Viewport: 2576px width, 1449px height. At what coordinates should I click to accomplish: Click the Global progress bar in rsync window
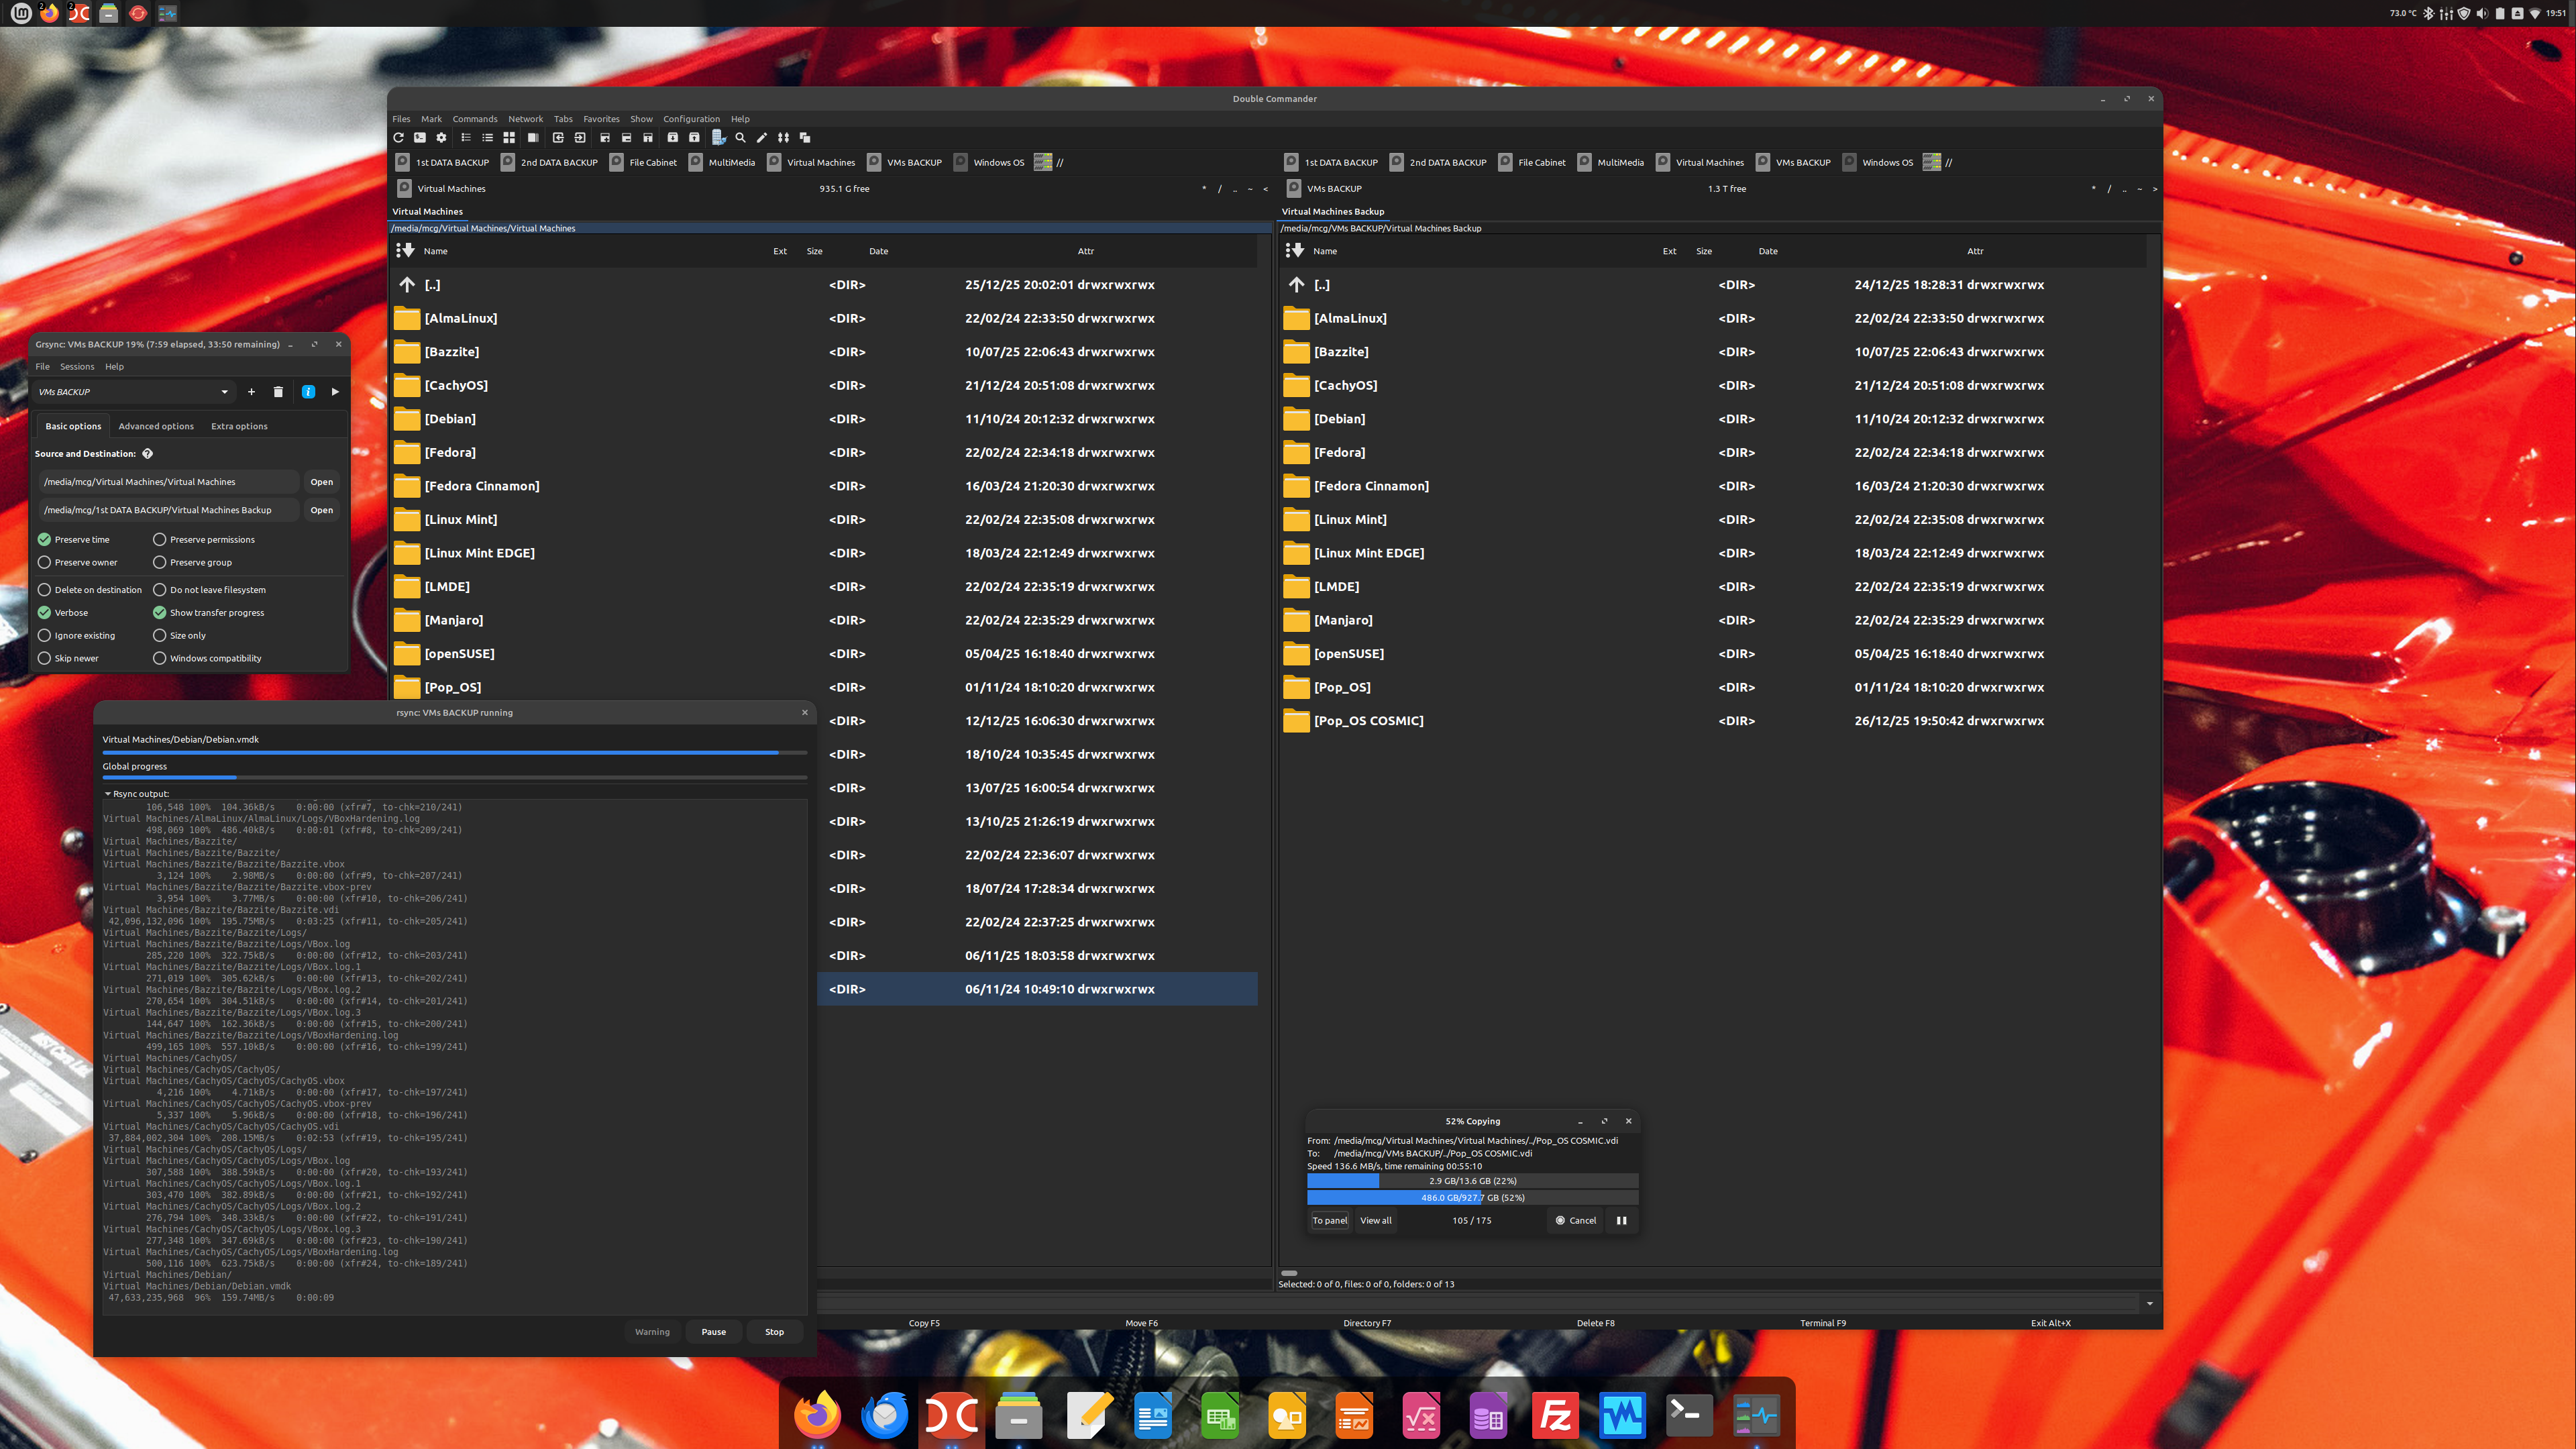(x=454, y=777)
